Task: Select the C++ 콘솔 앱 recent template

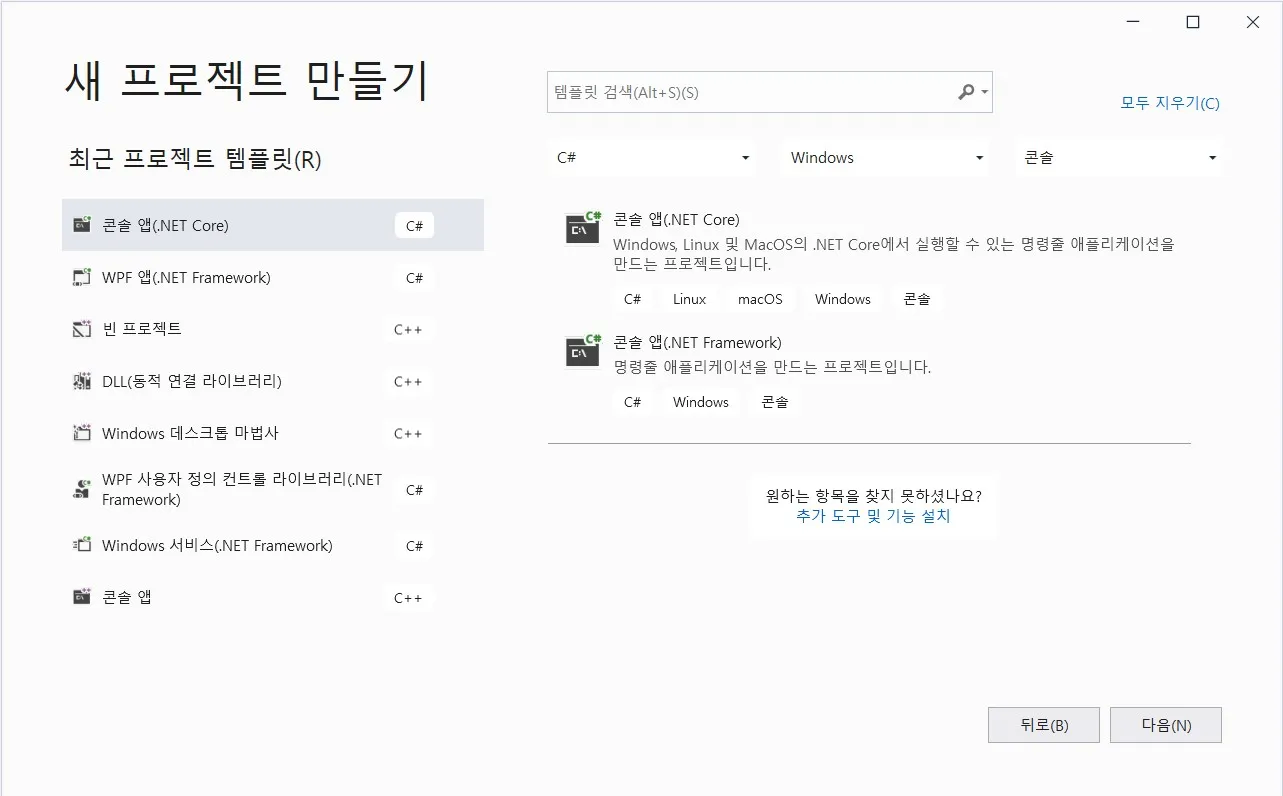Action: [x=273, y=597]
